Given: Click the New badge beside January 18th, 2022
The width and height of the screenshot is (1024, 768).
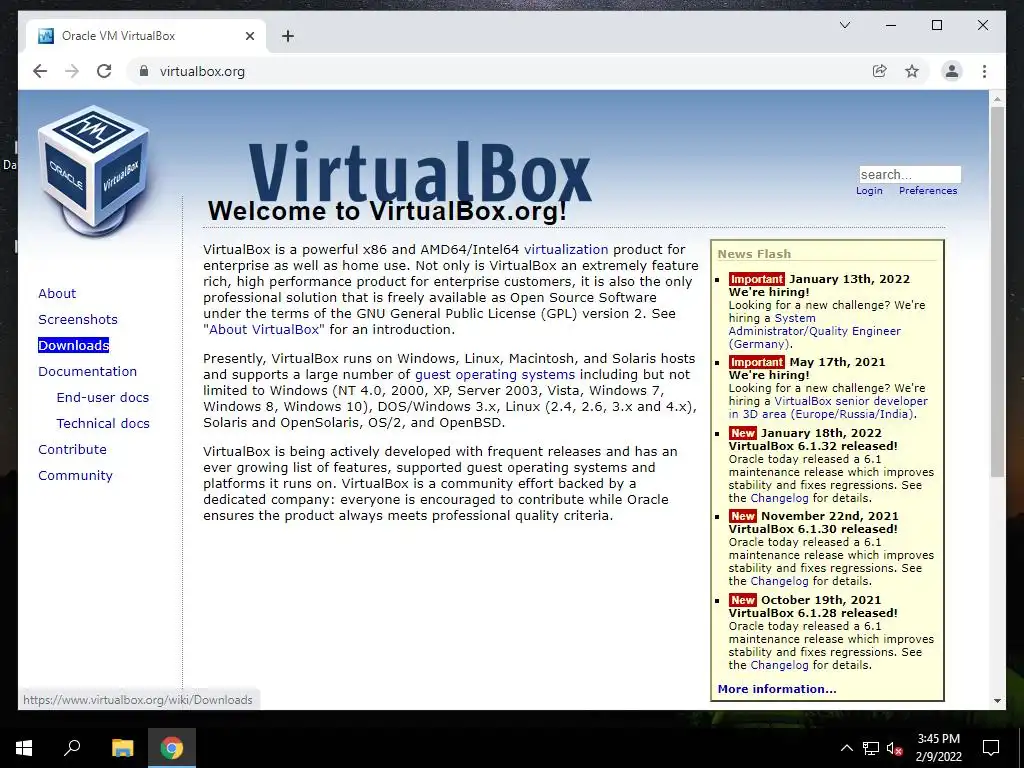Looking at the screenshot, I should 743,433.
